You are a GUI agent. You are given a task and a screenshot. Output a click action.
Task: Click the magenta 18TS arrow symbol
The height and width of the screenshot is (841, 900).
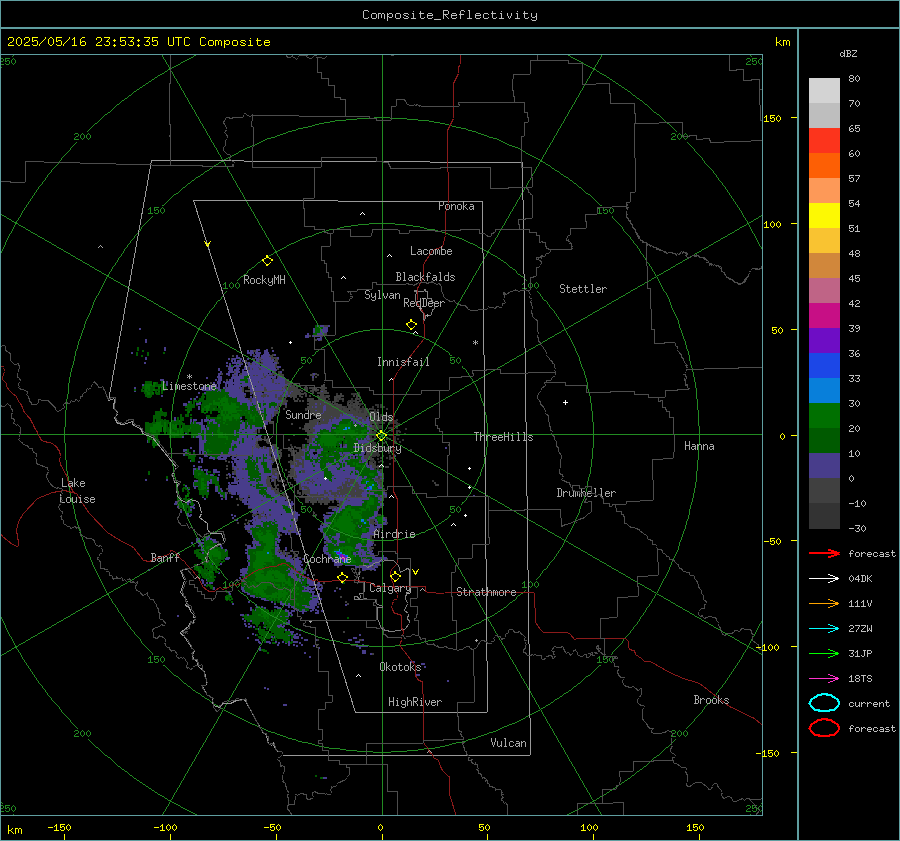coord(824,679)
